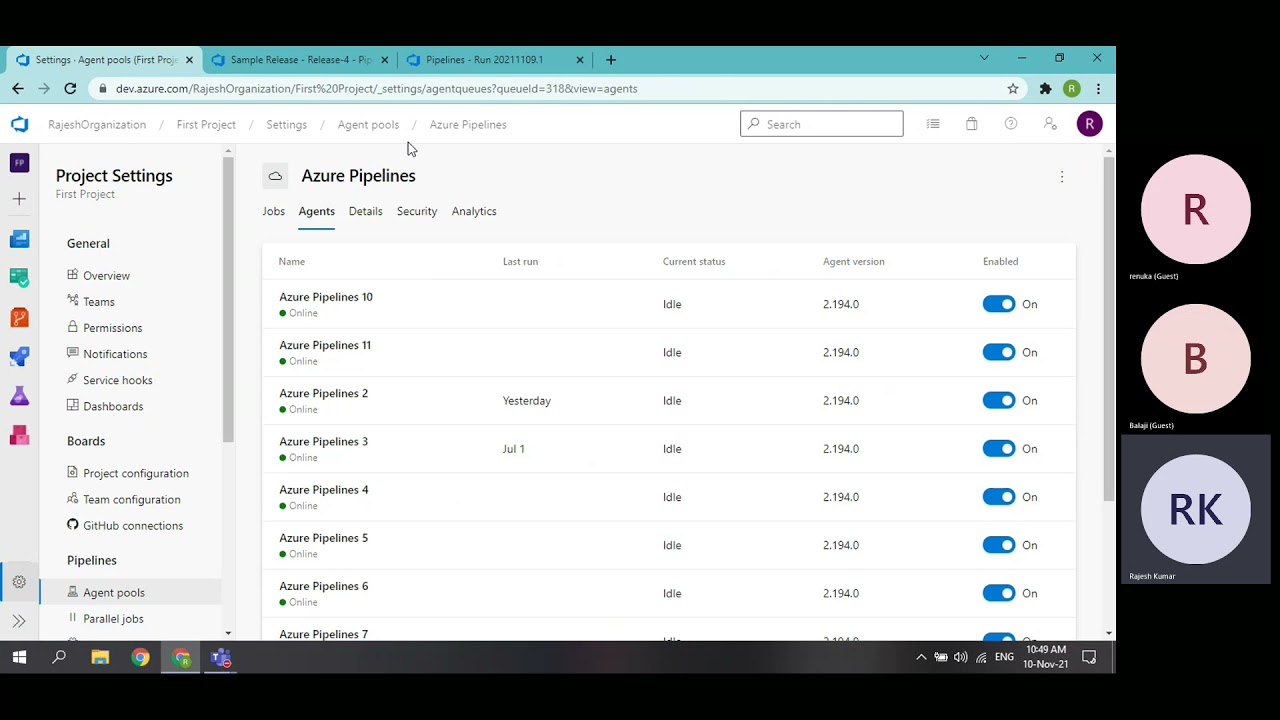
Task: Open Microsoft Teams from taskbar
Action: pos(221,657)
